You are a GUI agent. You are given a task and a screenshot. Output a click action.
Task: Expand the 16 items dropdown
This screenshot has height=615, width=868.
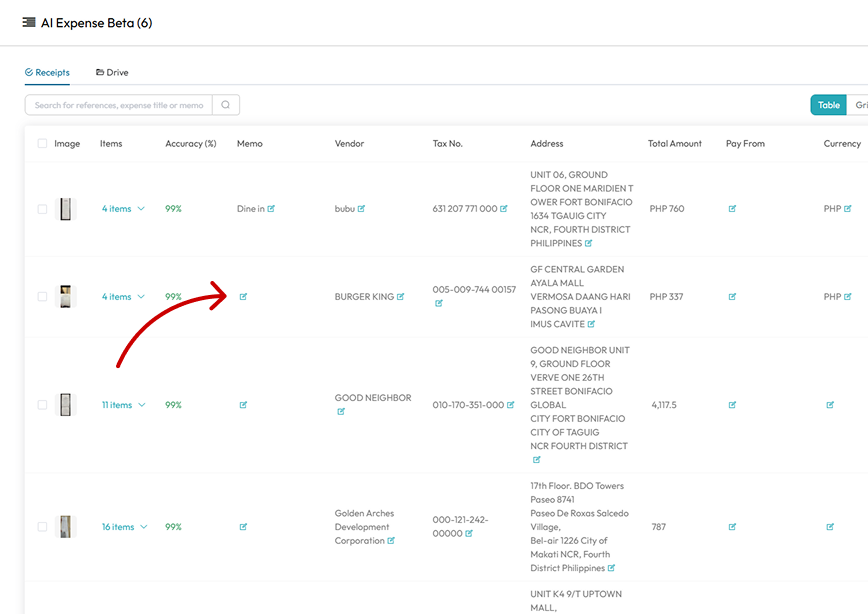pyautogui.click(x=124, y=527)
